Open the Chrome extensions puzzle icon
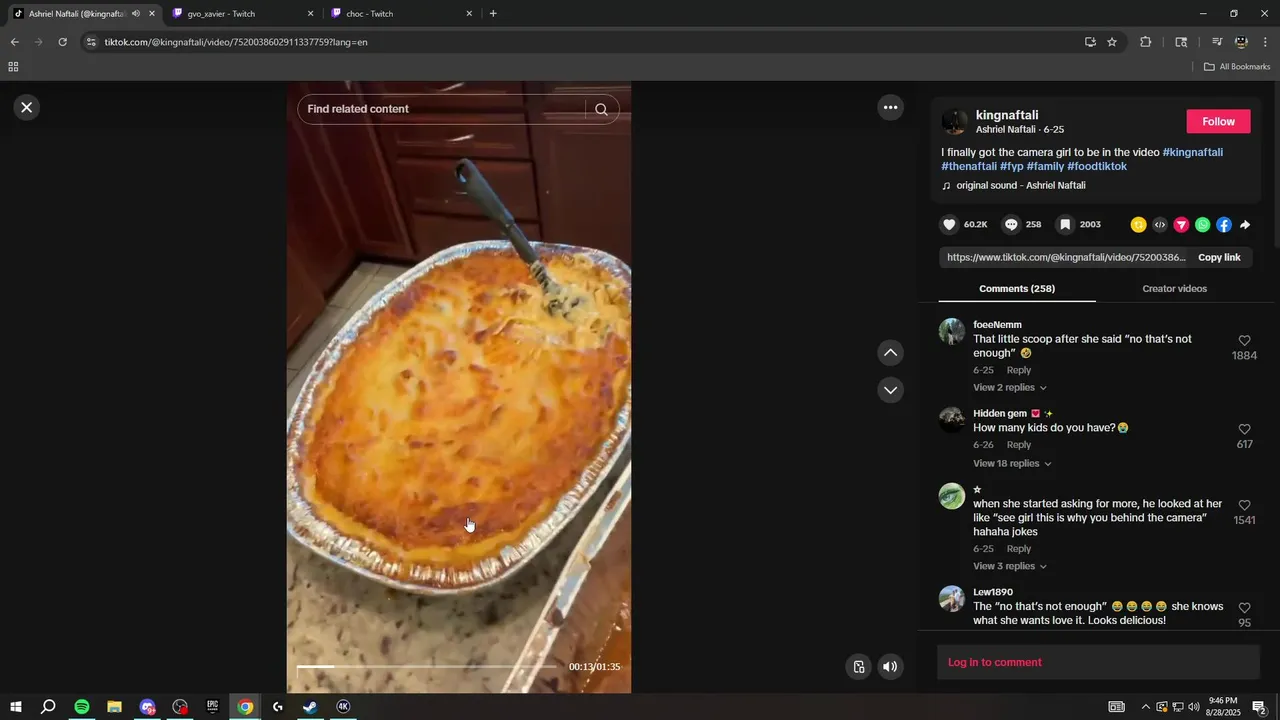 point(1146,42)
